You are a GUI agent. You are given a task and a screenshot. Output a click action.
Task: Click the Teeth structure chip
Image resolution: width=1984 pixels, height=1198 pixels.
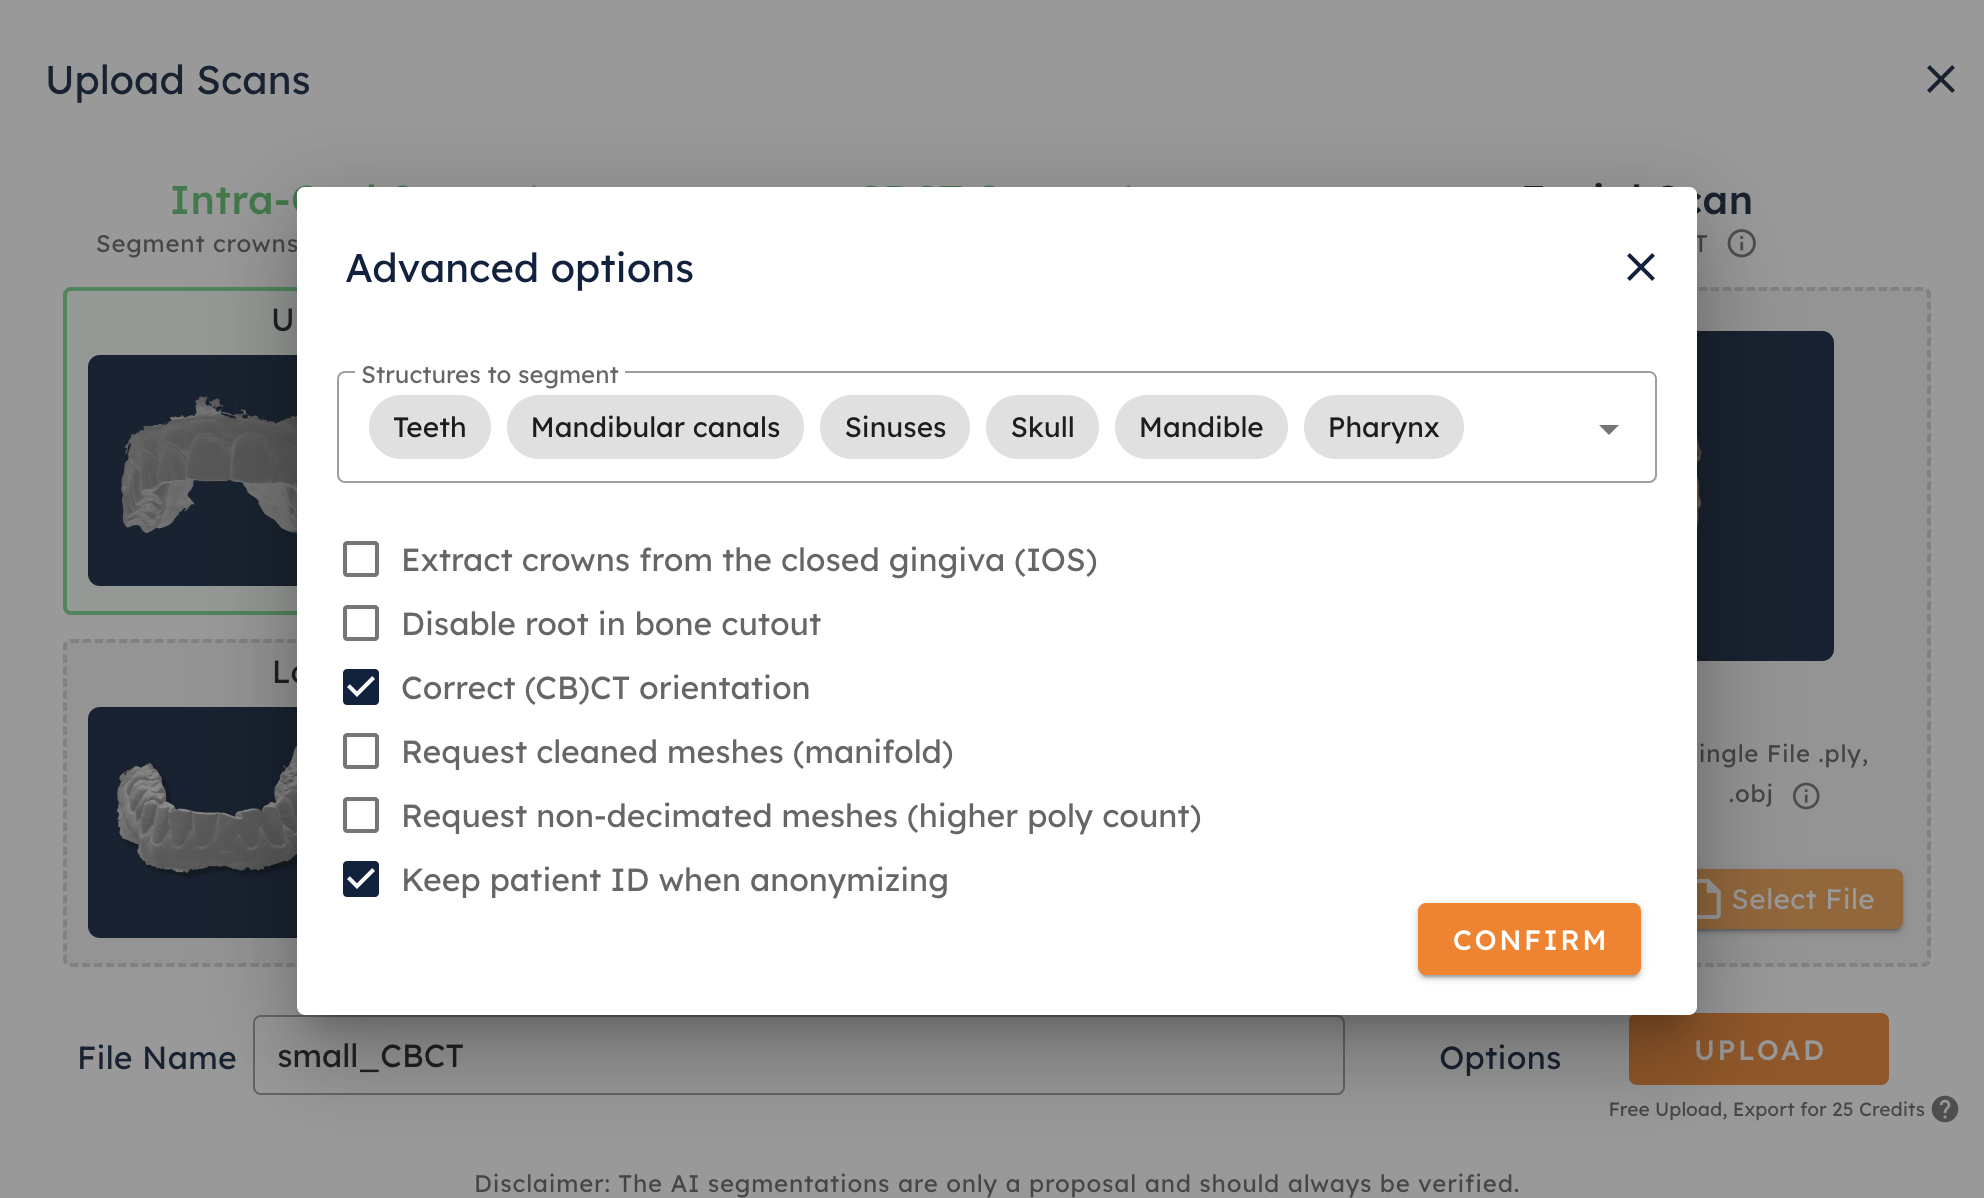tap(429, 428)
